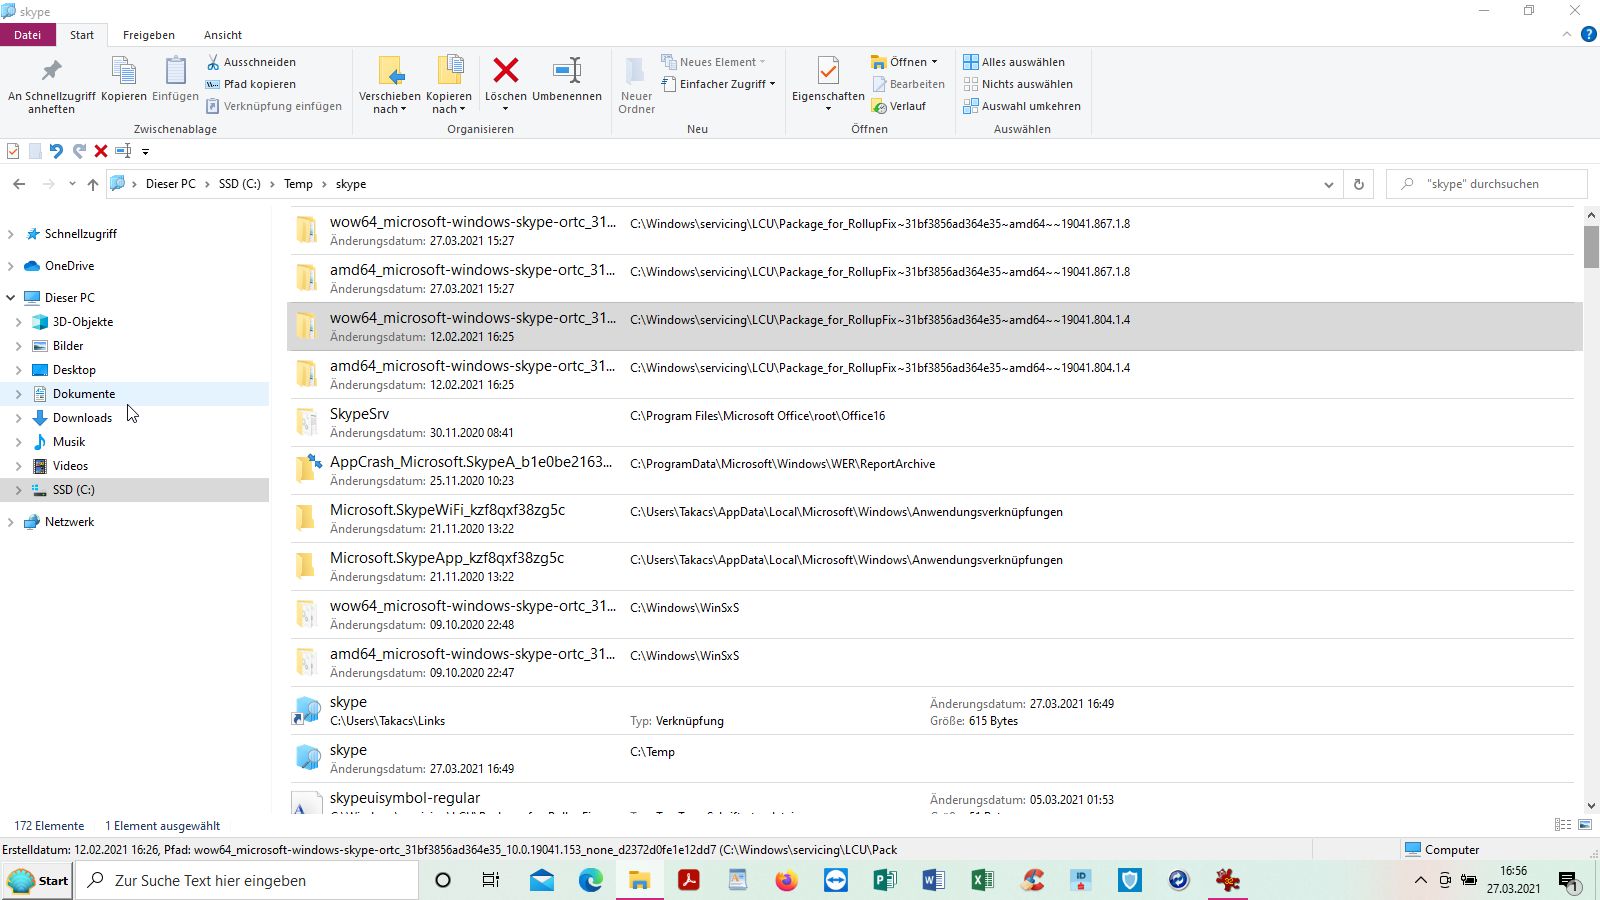Image resolution: width=1600 pixels, height=900 pixels.
Task: Click the "skype" durchsuchen search box
Action: pyautogui.click(x=1486, y=184)
